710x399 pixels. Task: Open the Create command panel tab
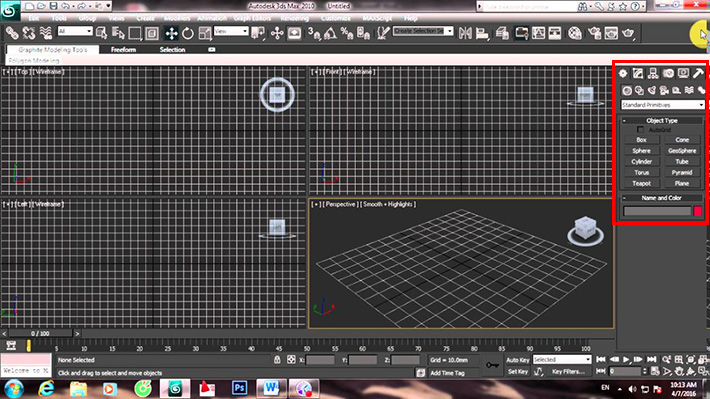pyautogui.click(x=623, y=73)
